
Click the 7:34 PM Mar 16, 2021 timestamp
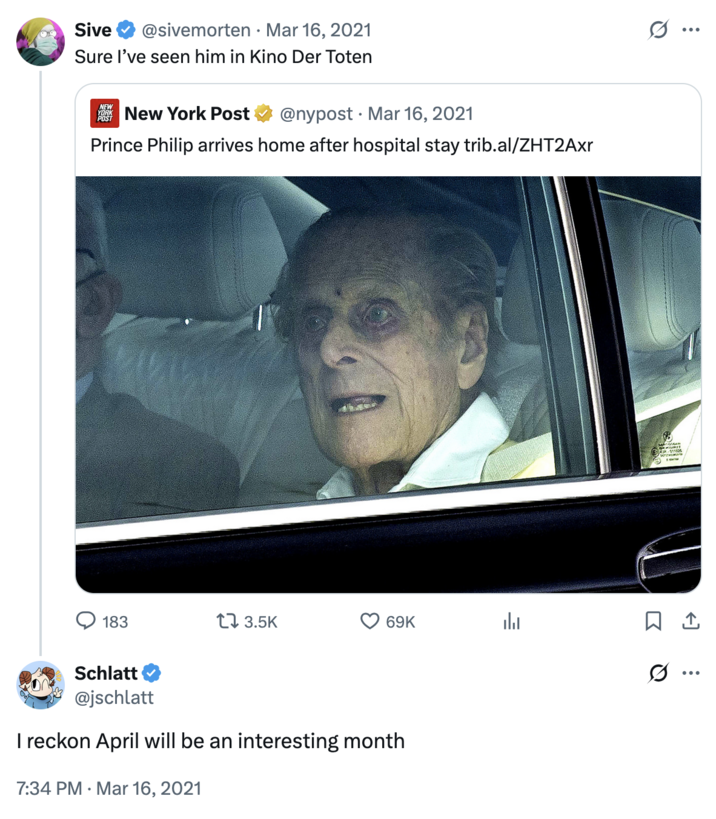(108, 788)
